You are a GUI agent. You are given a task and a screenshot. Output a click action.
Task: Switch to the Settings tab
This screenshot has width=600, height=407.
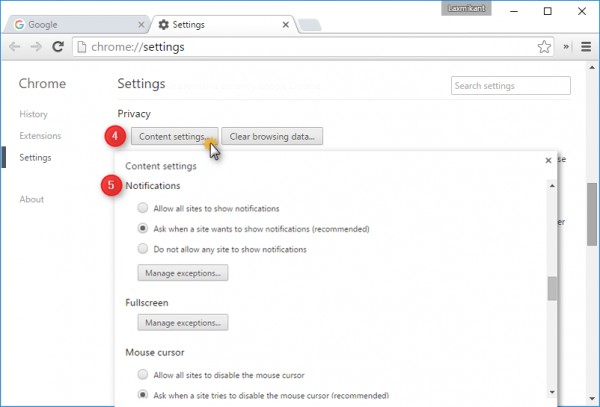(x=222, y=25)
